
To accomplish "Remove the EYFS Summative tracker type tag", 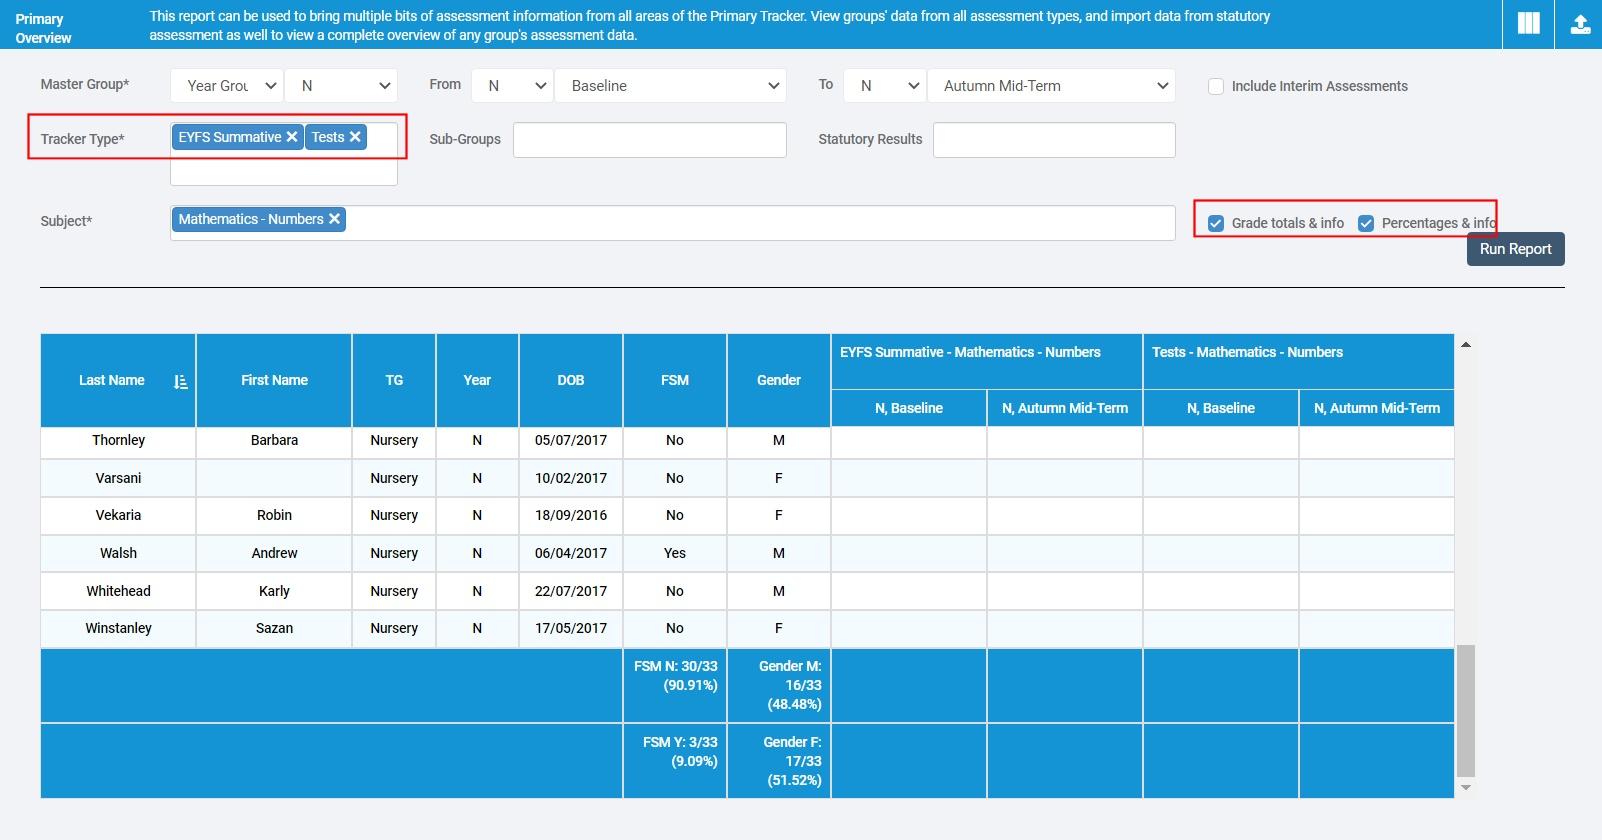I will [x=292, y=137].
